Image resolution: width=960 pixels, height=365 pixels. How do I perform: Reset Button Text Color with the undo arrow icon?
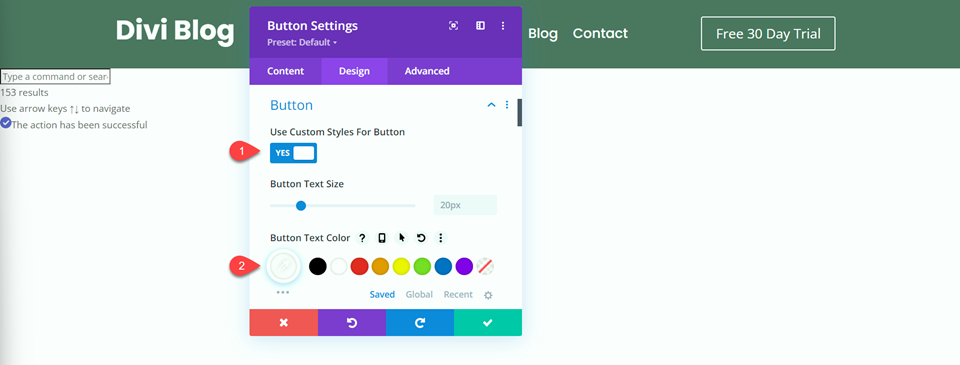(x=421, y=238)
